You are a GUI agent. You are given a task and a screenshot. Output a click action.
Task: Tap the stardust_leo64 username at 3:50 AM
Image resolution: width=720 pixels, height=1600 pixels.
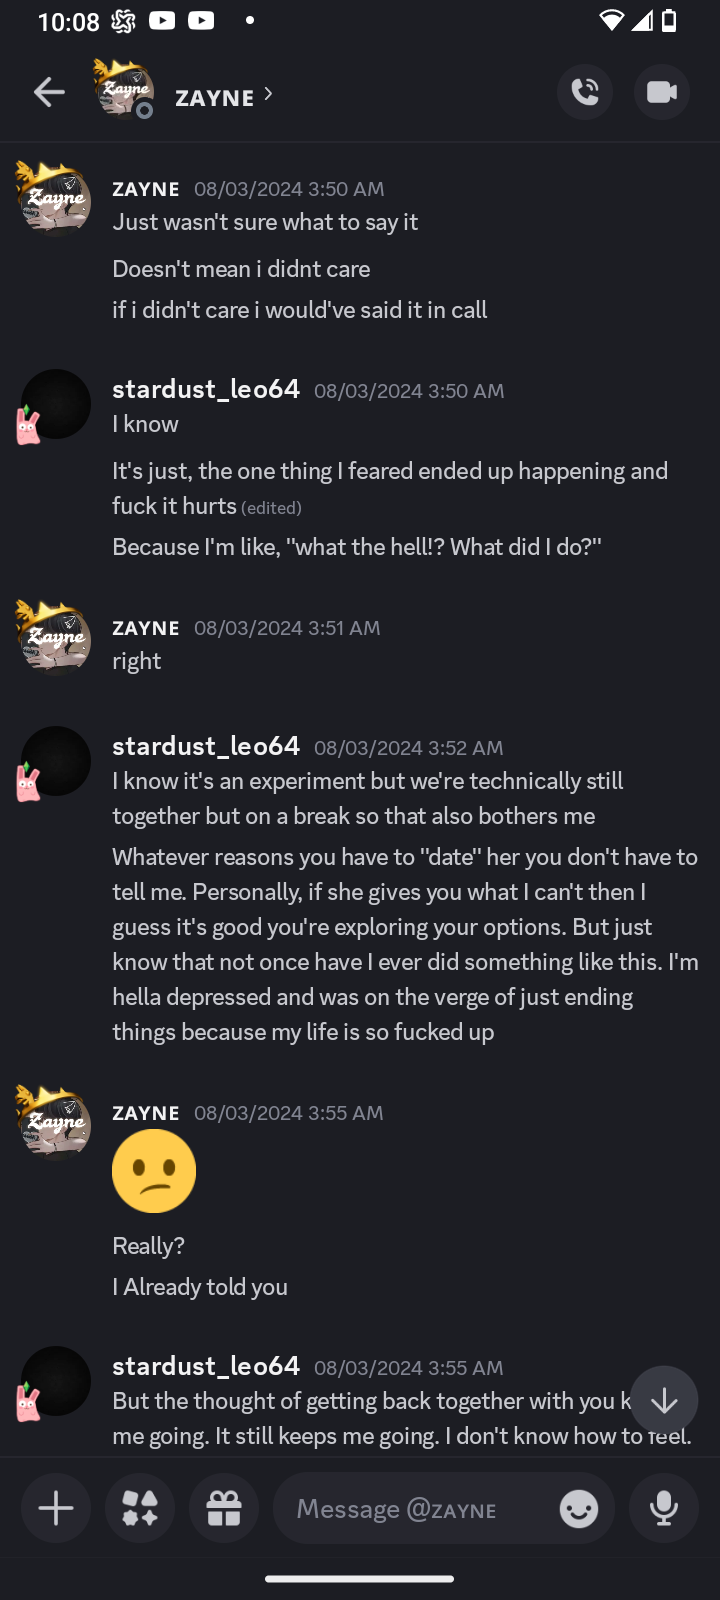coord(206,389)
